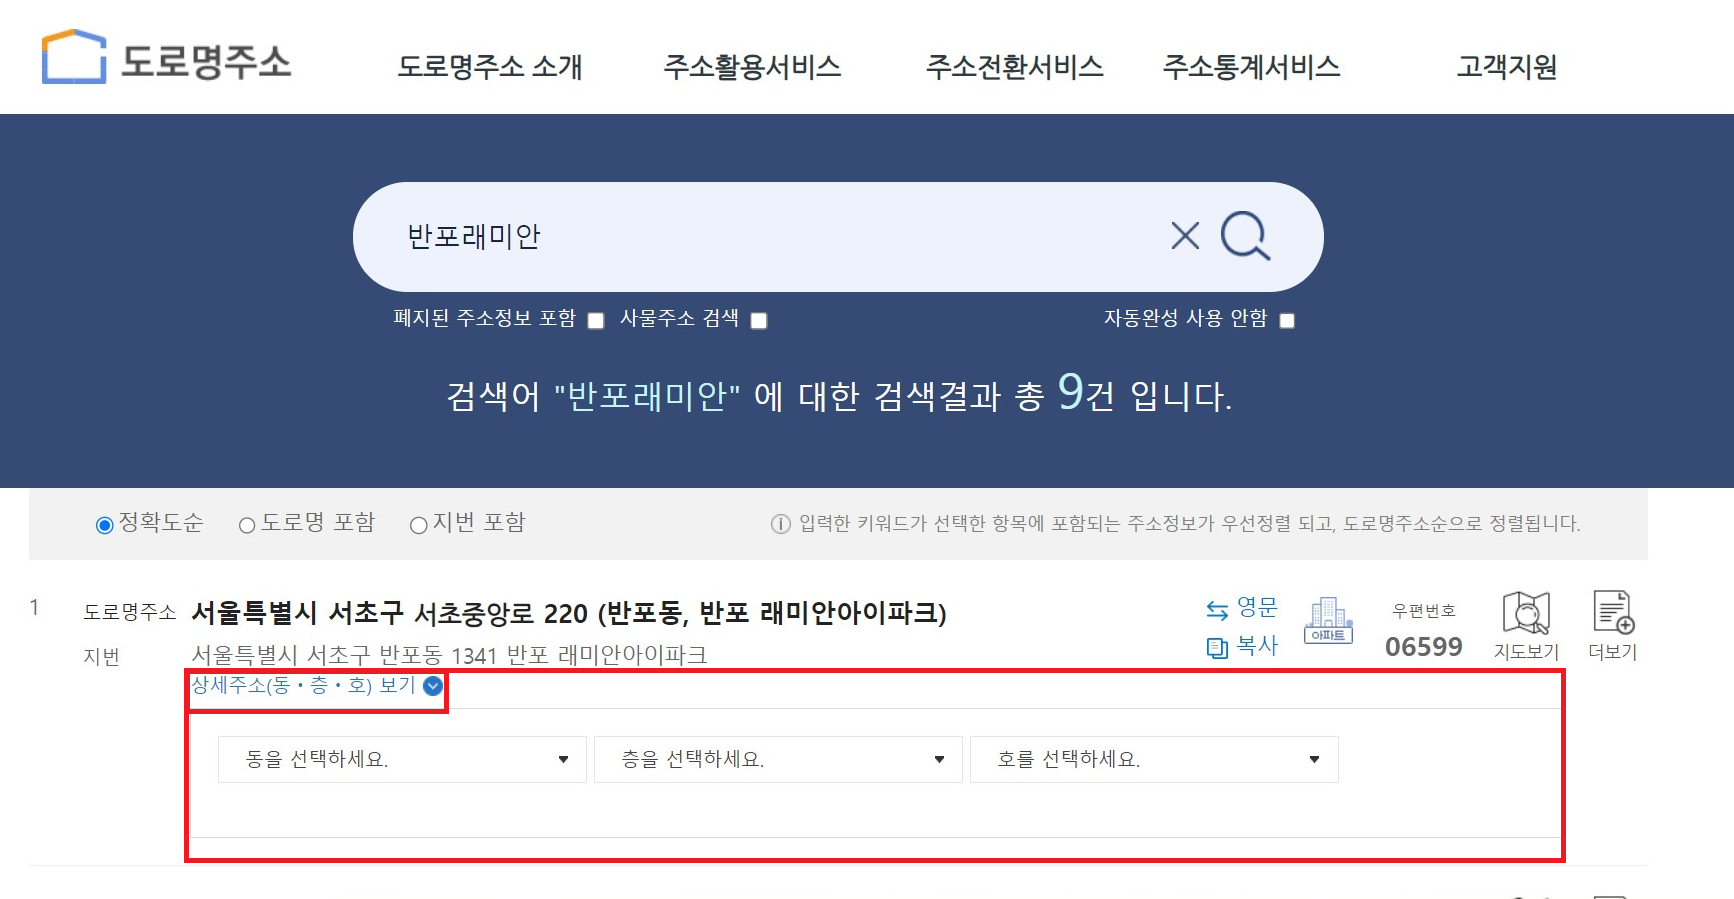
Task: Open the 층을 선택하세요 dropdown
Action: point(778,759)
